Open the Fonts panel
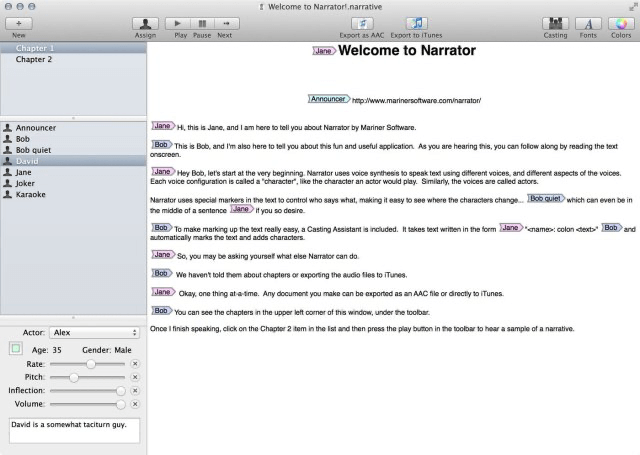This screenshot has height=455, width=640. (x=588, y=24)
